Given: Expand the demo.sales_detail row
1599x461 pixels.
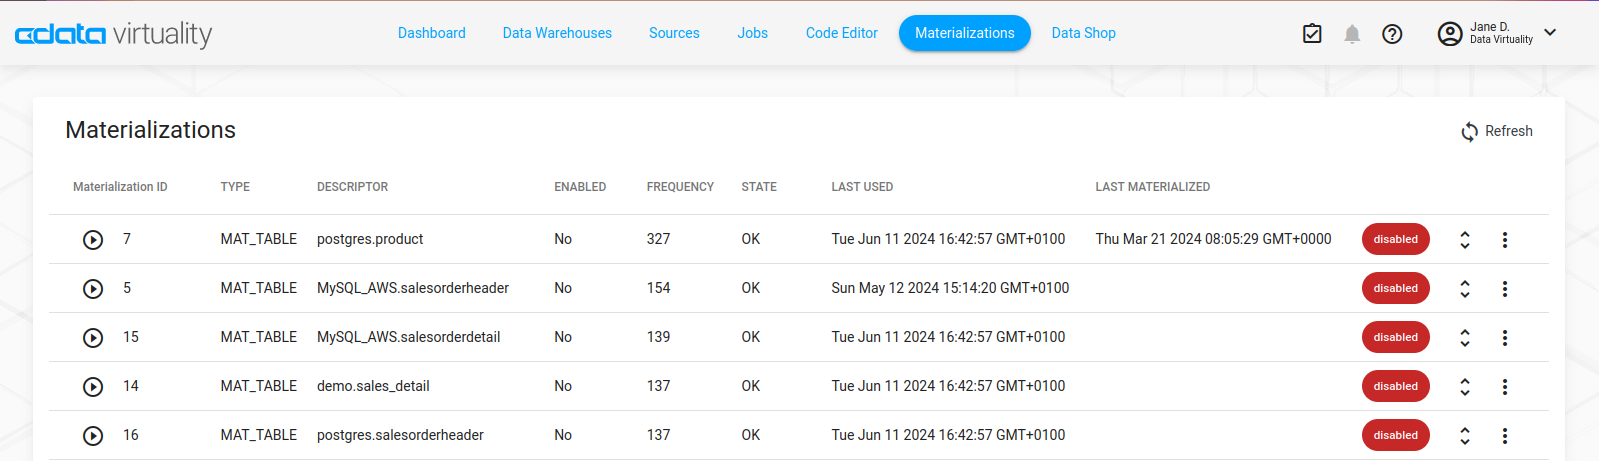Looking at the screenshot, I should click(x=1465, y=387).
